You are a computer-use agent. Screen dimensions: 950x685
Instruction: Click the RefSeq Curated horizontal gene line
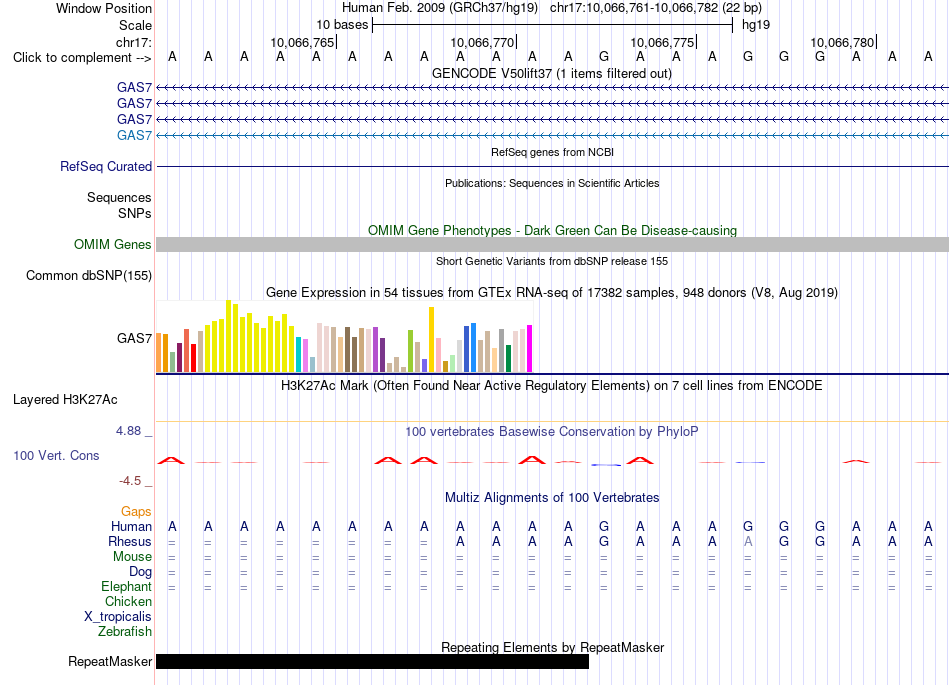click(x=552, y=167)
